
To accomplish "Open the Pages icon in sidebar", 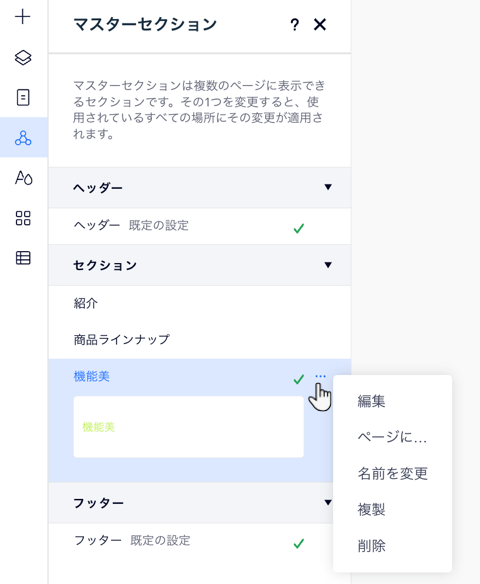I will [23, 97].
